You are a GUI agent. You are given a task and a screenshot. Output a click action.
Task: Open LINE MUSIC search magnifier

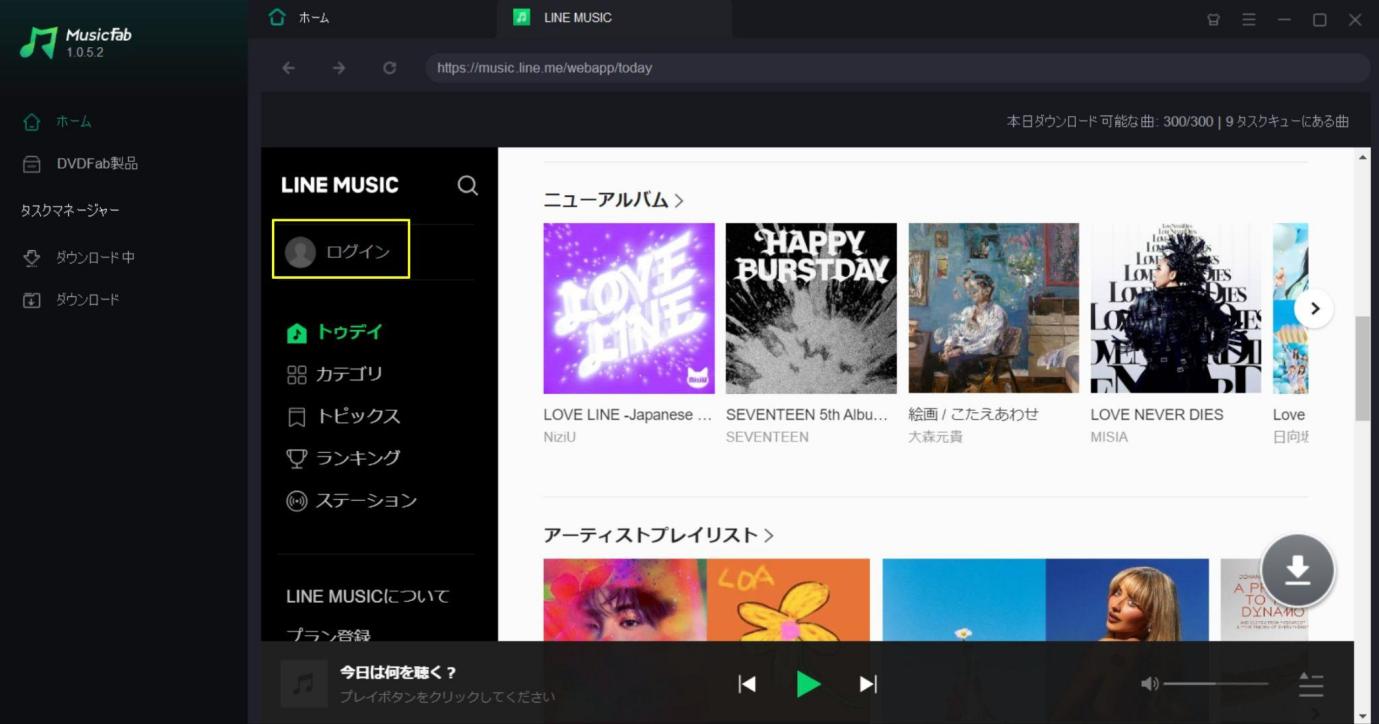tap(467, 185)
